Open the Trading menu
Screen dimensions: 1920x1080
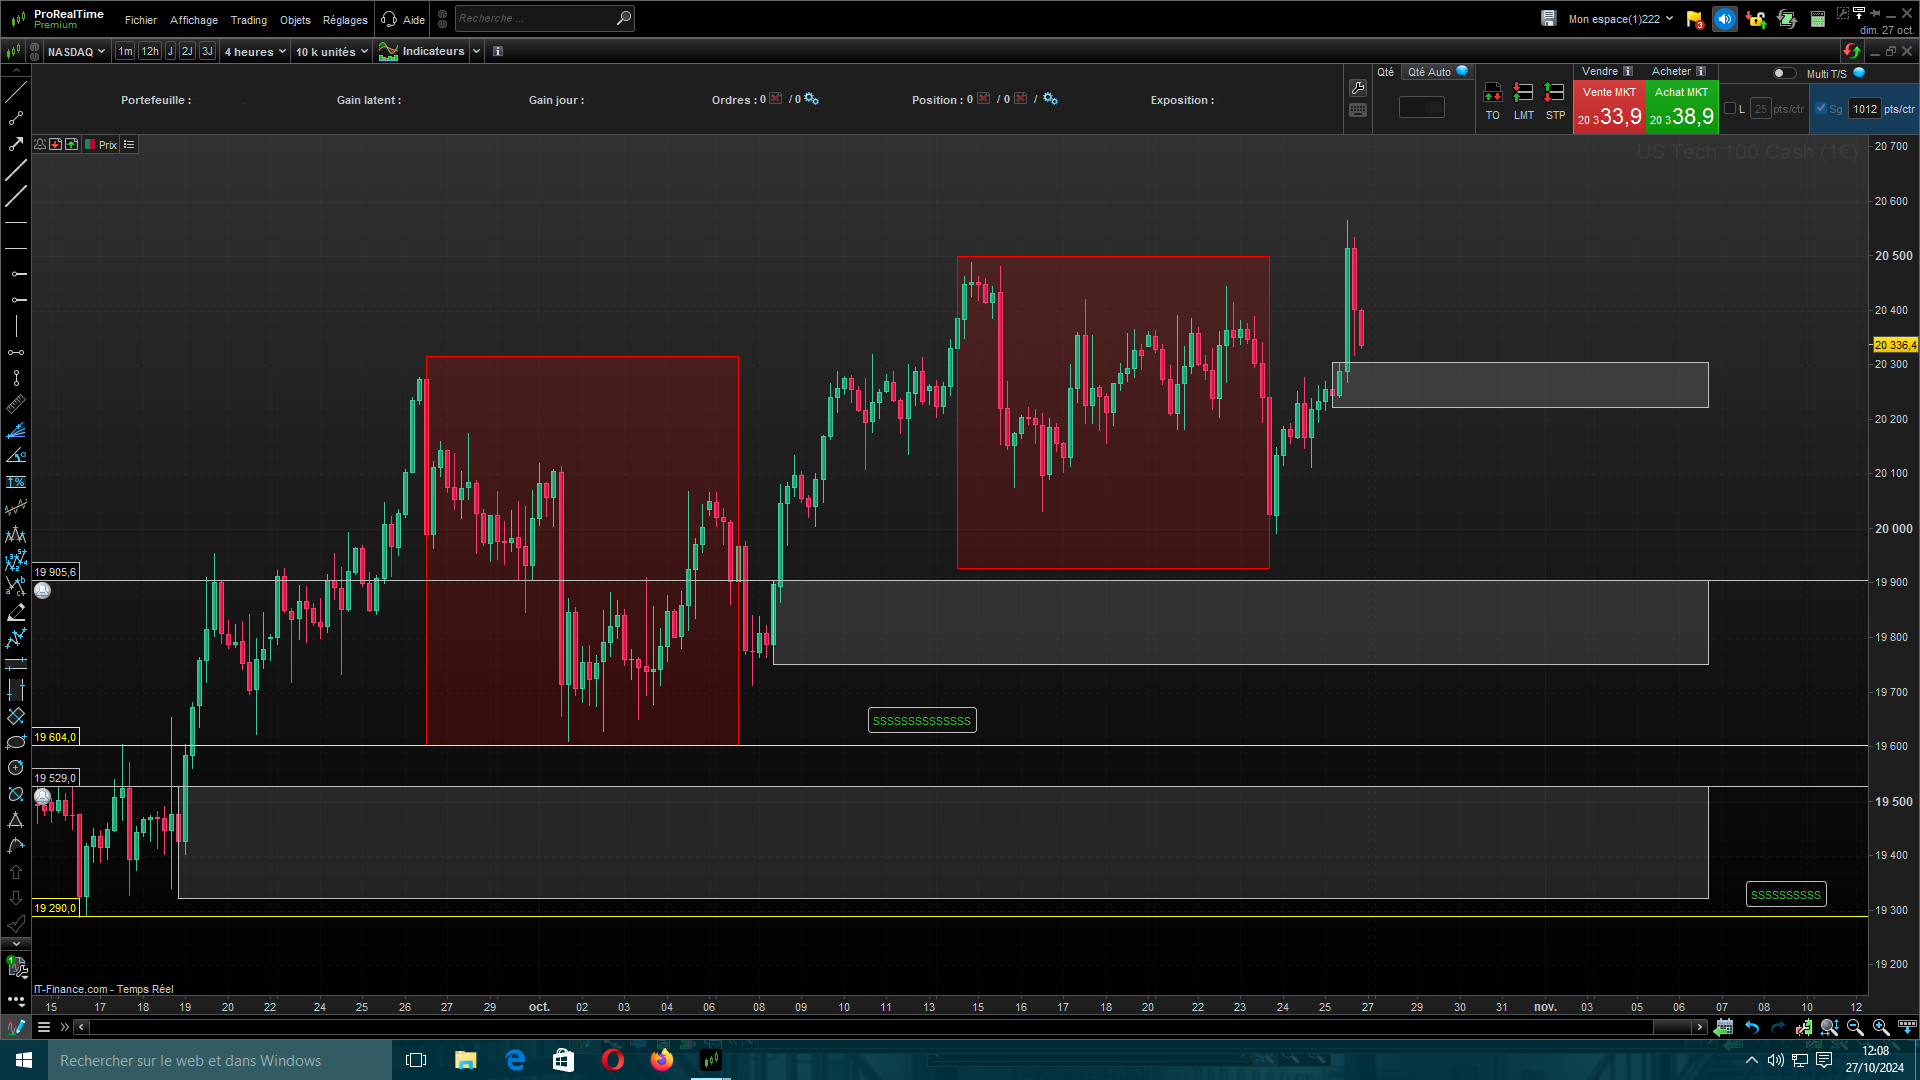[248, 20]
